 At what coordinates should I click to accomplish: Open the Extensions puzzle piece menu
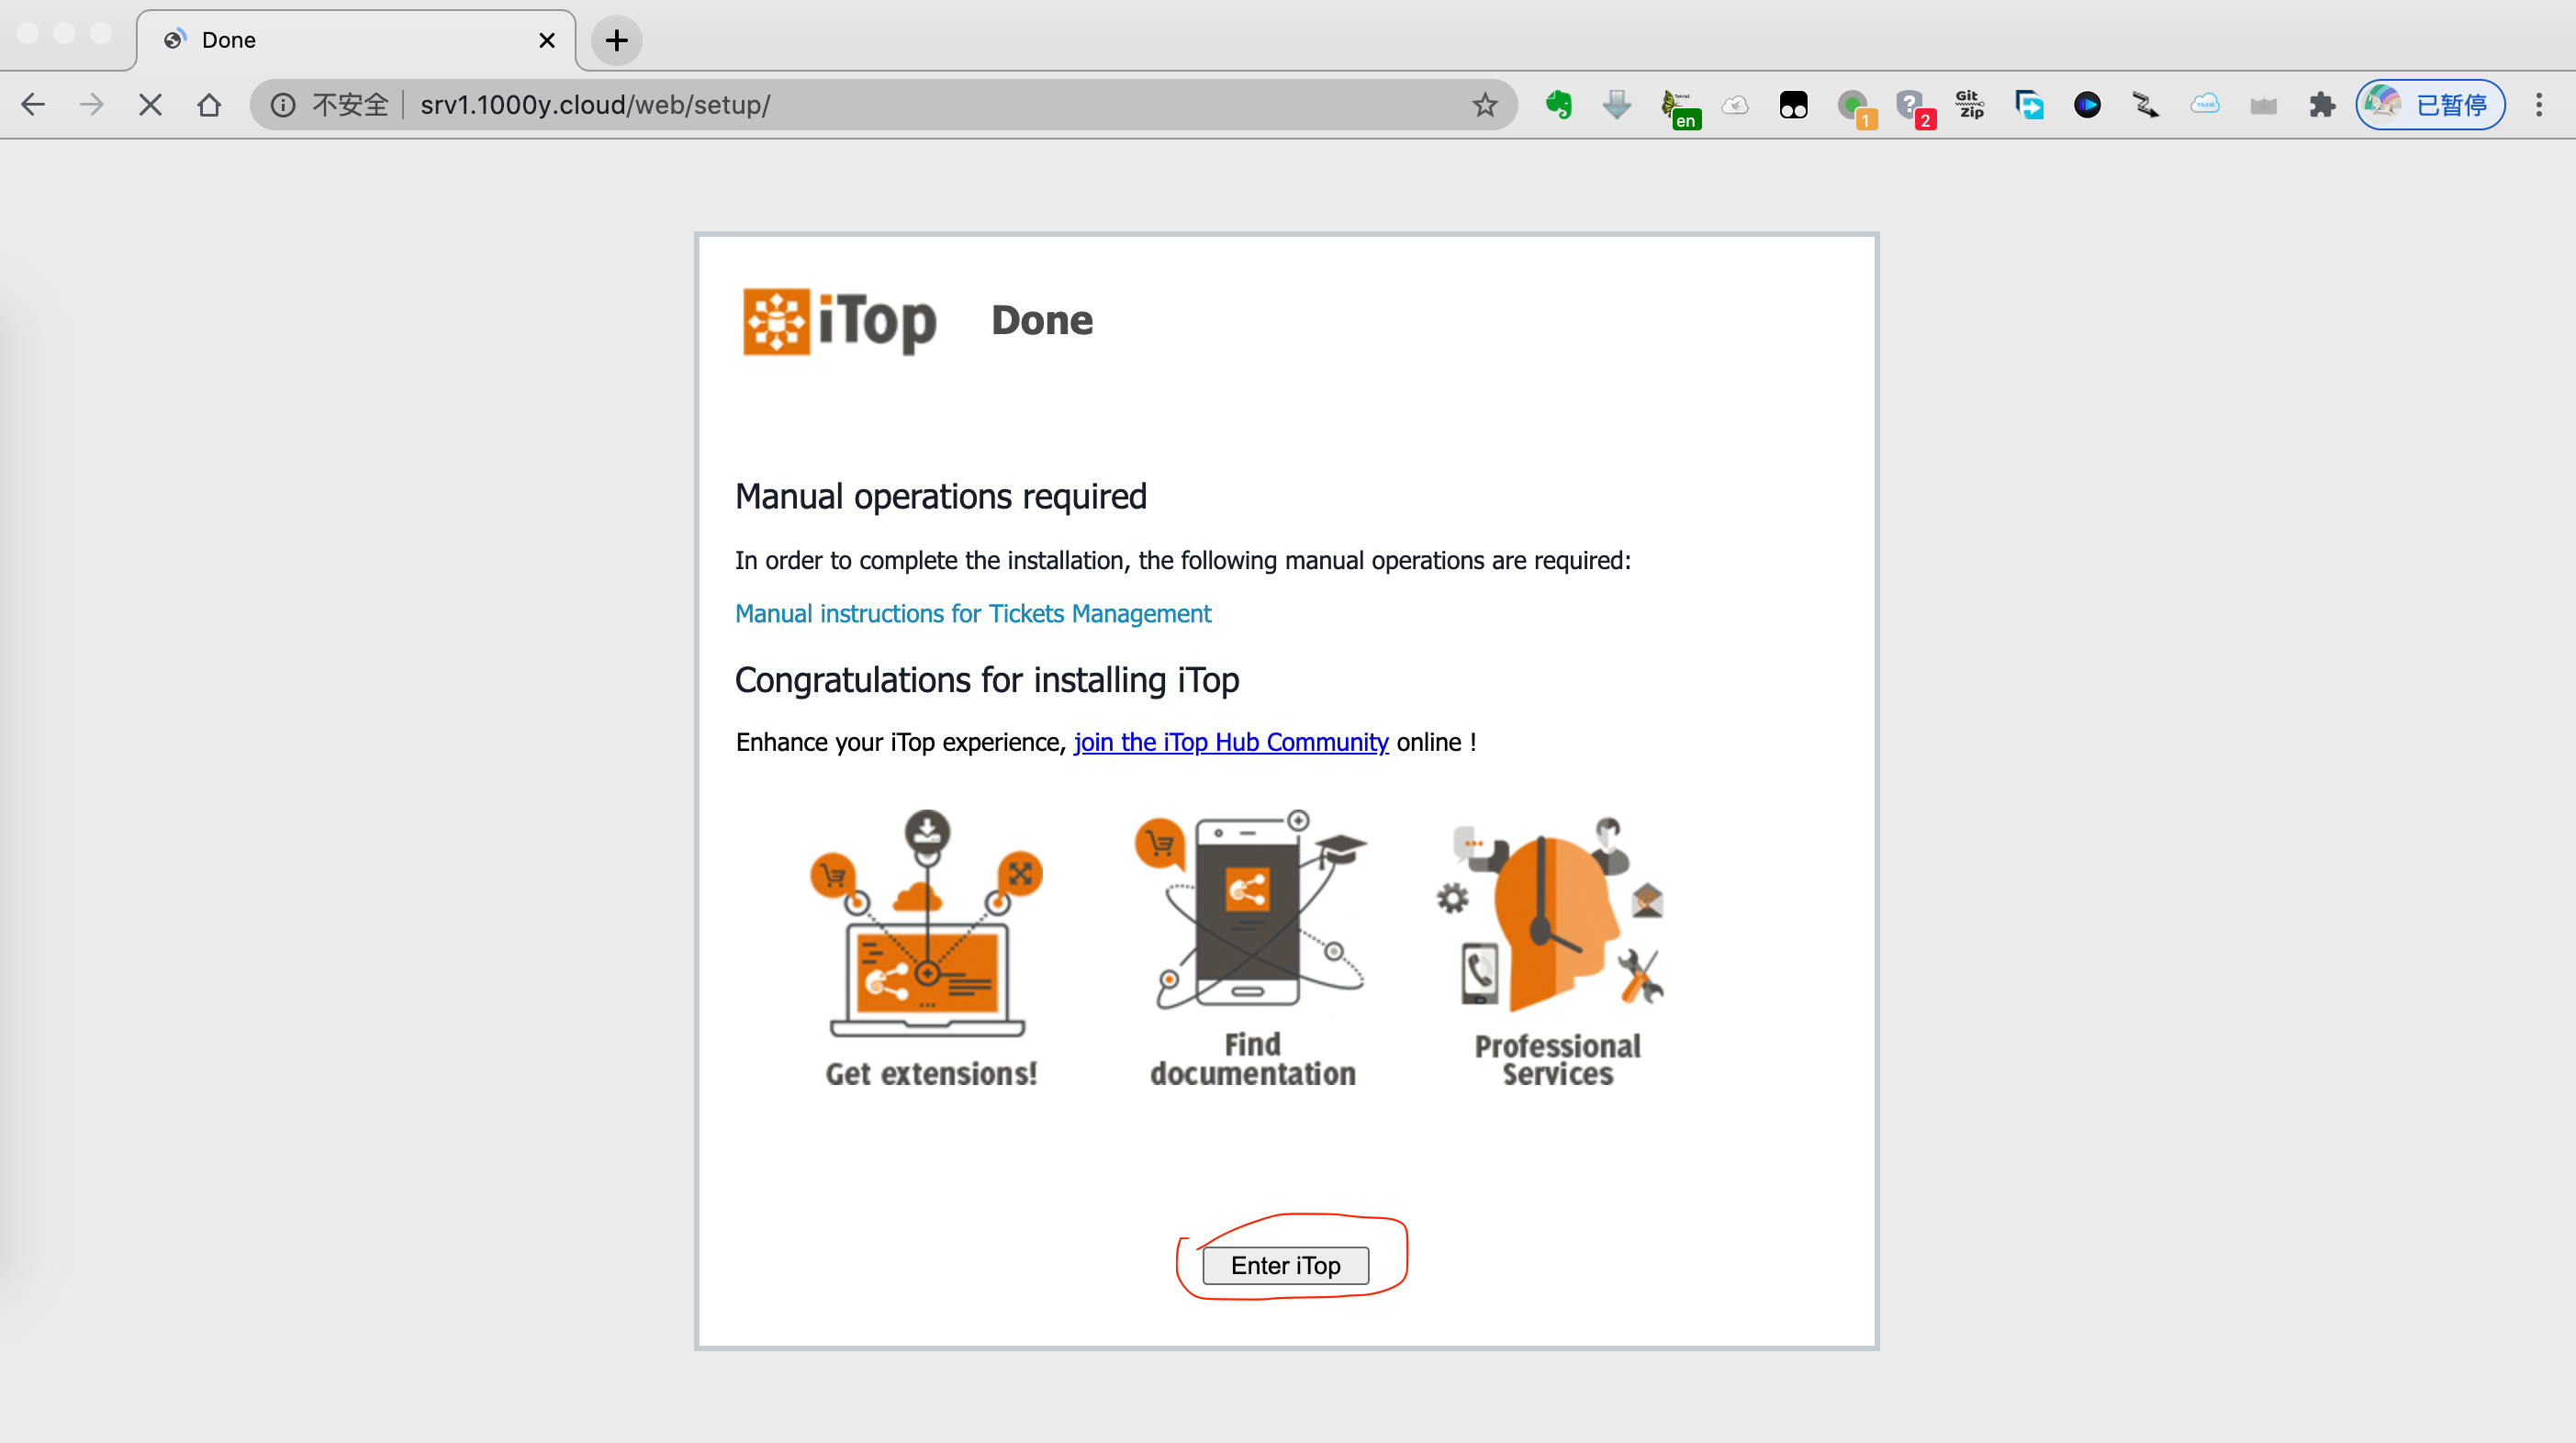click(2322, 105)
